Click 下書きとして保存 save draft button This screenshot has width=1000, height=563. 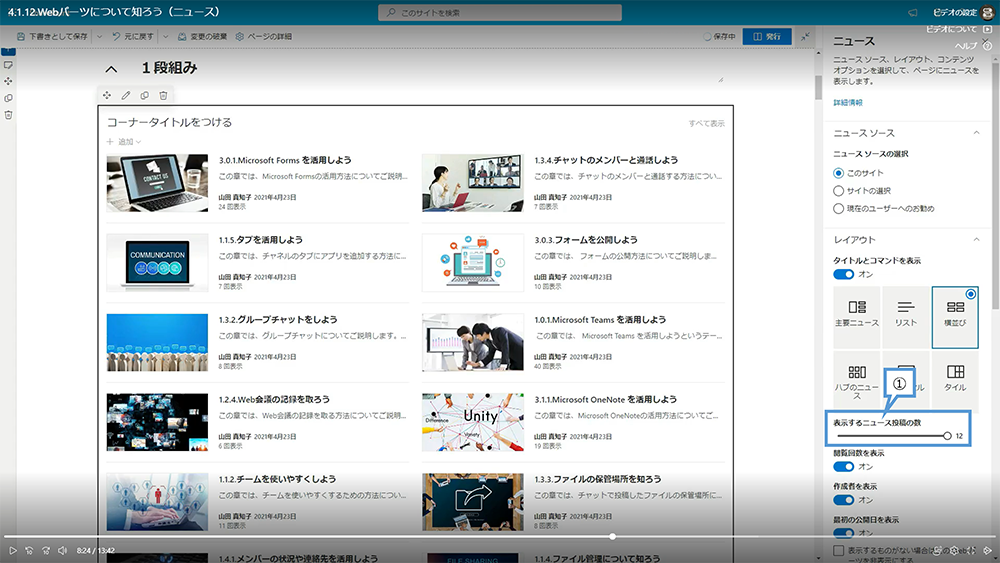(x=52, y=36)
